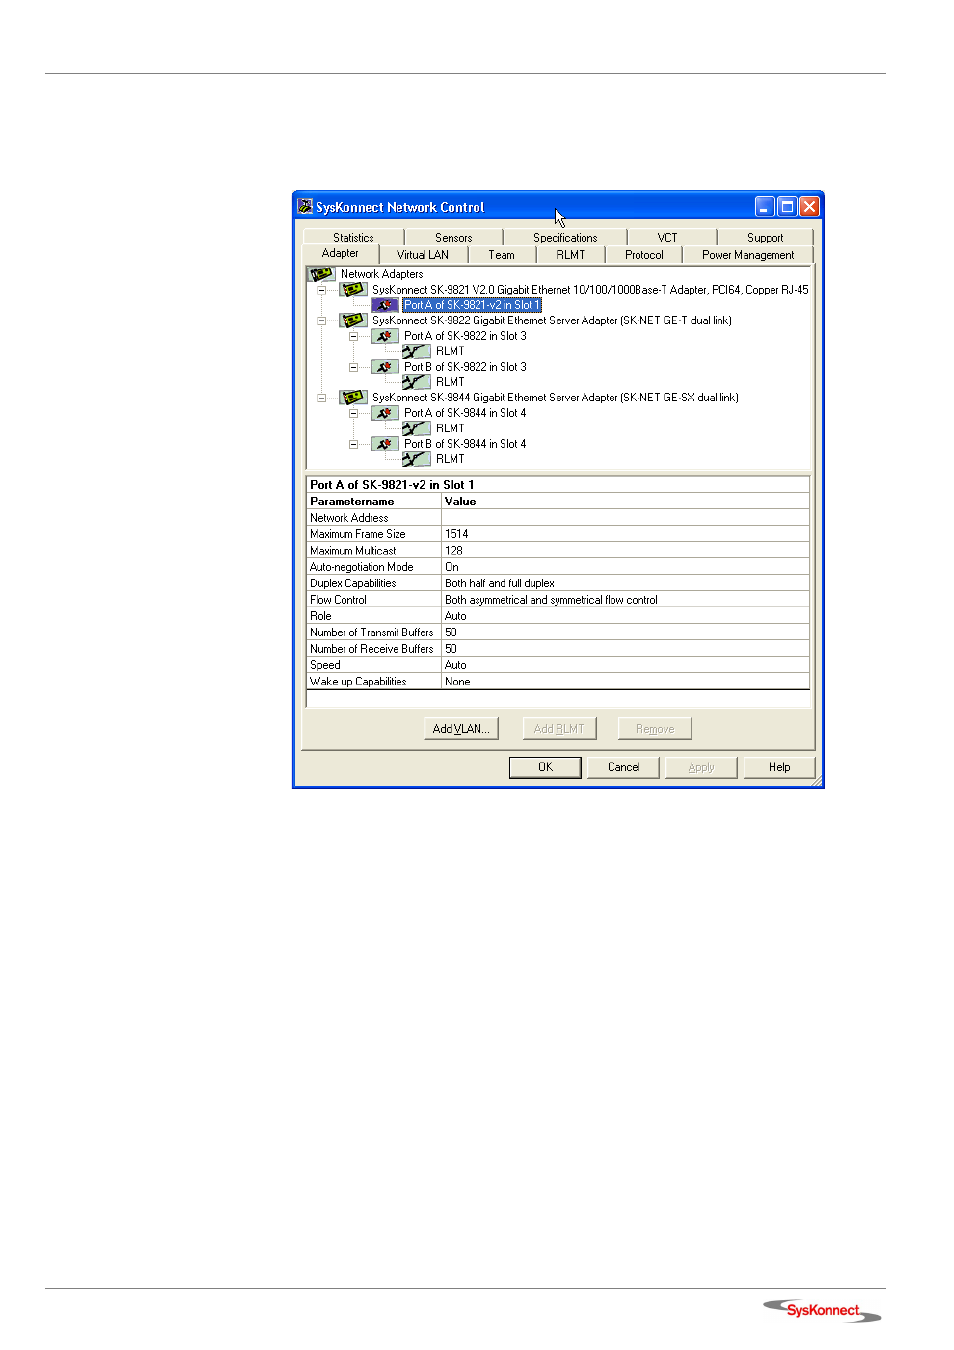Screen dimensions: 954x1350
Task: Click the Flow Control value cell
Action: click(x=625, y=600)
